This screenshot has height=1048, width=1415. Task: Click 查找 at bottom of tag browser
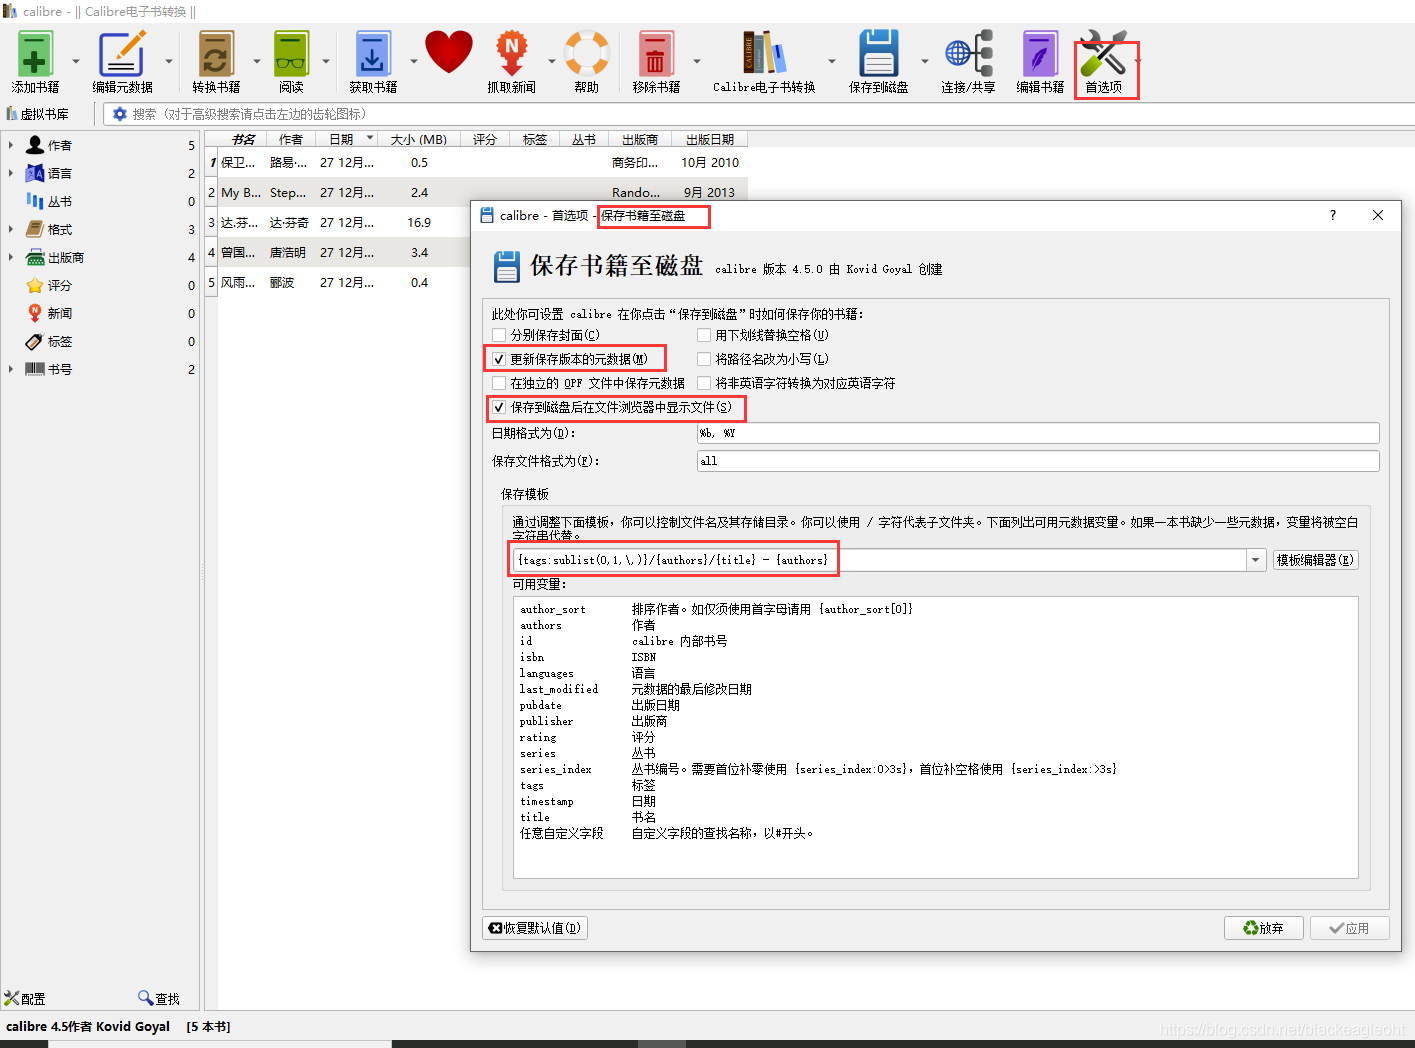pos(159,998)
